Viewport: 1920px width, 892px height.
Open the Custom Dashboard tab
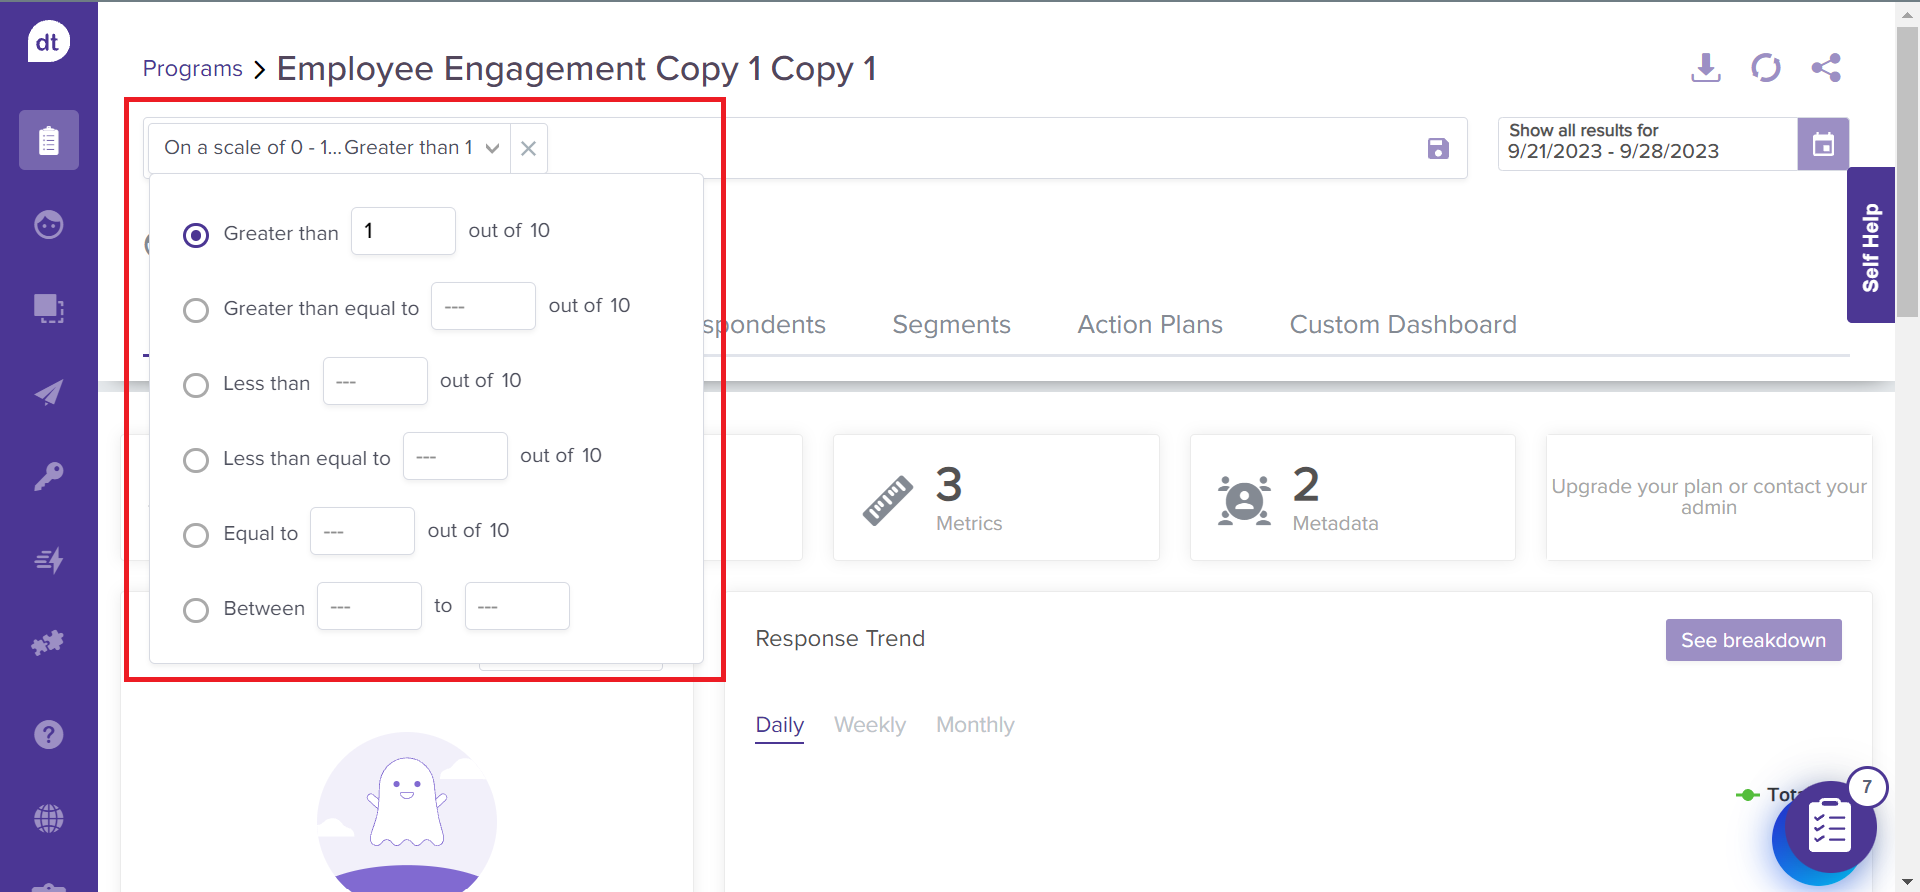pyautogui.click(x=1402, y=325)
